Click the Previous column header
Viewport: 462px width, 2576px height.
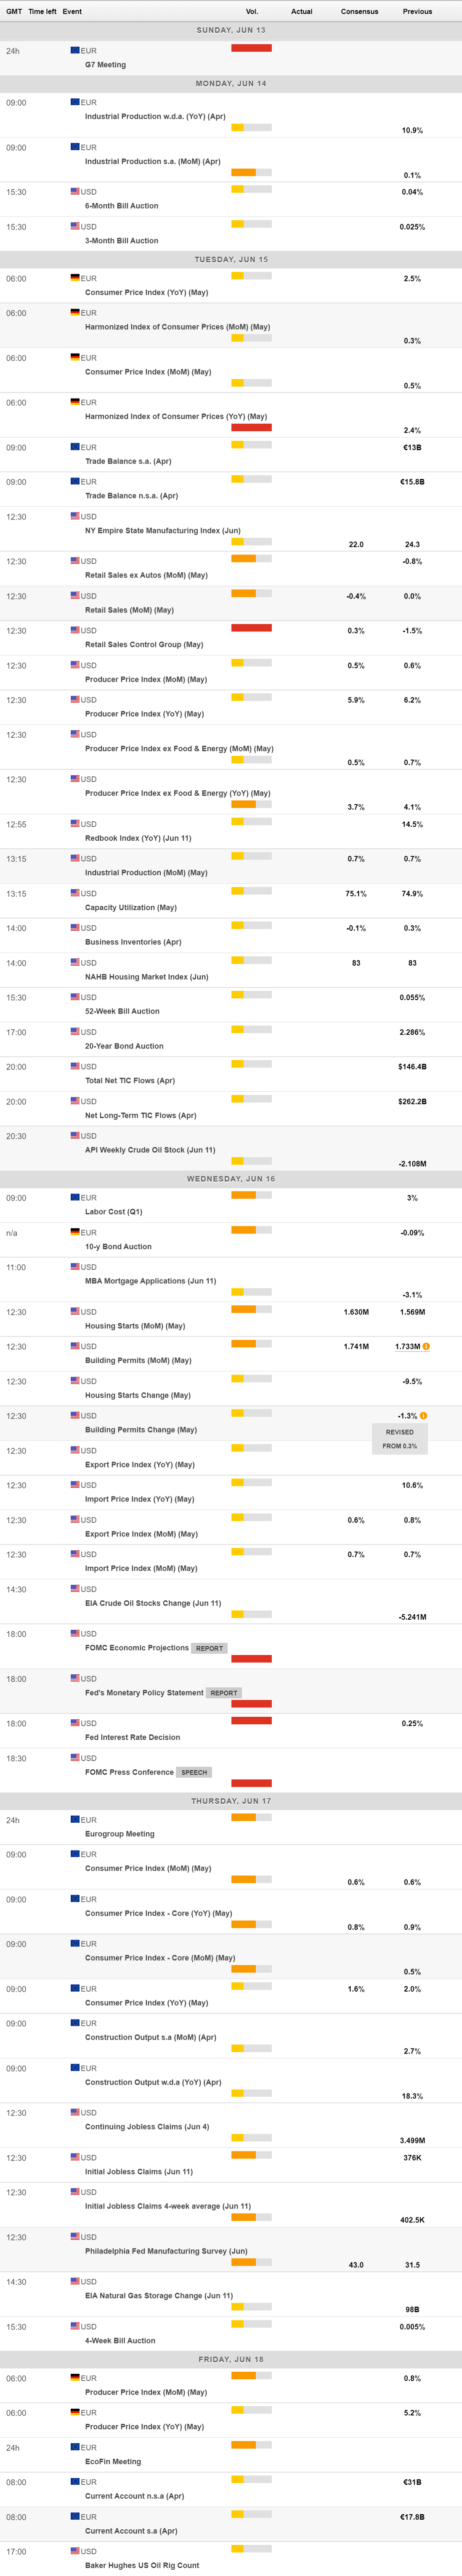(417, 11)
